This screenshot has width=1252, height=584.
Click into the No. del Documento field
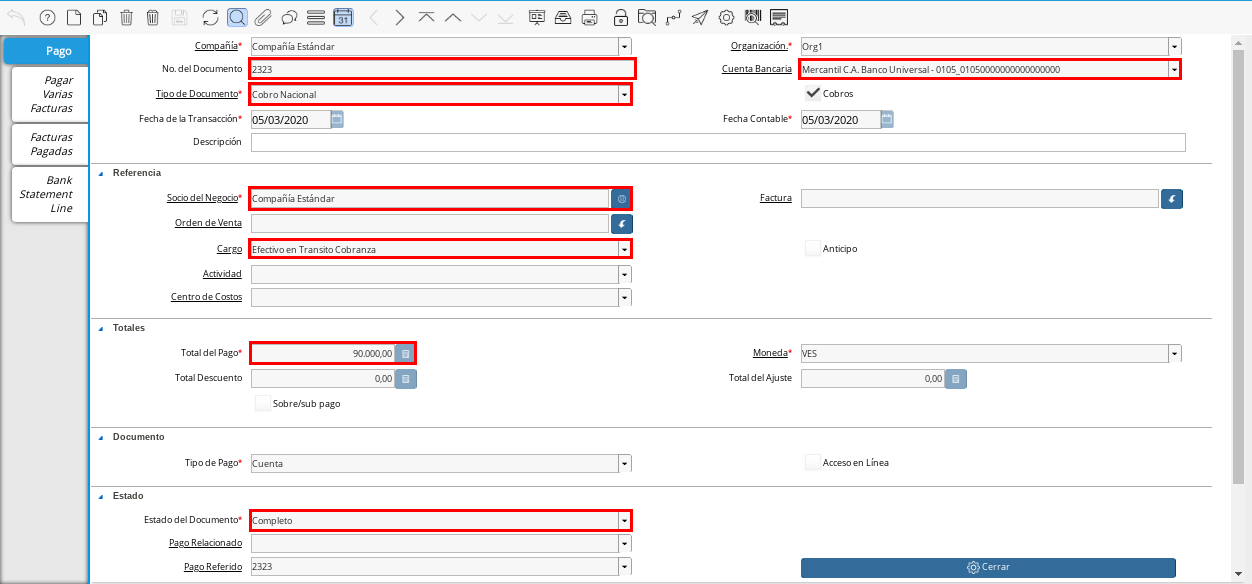coord(441,69)
